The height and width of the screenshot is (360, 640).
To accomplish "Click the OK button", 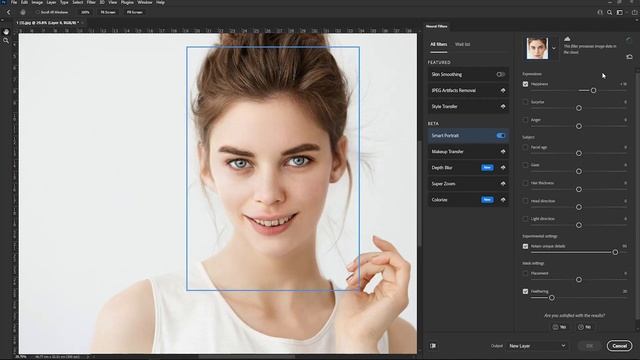I will click(x=589, y=346).
